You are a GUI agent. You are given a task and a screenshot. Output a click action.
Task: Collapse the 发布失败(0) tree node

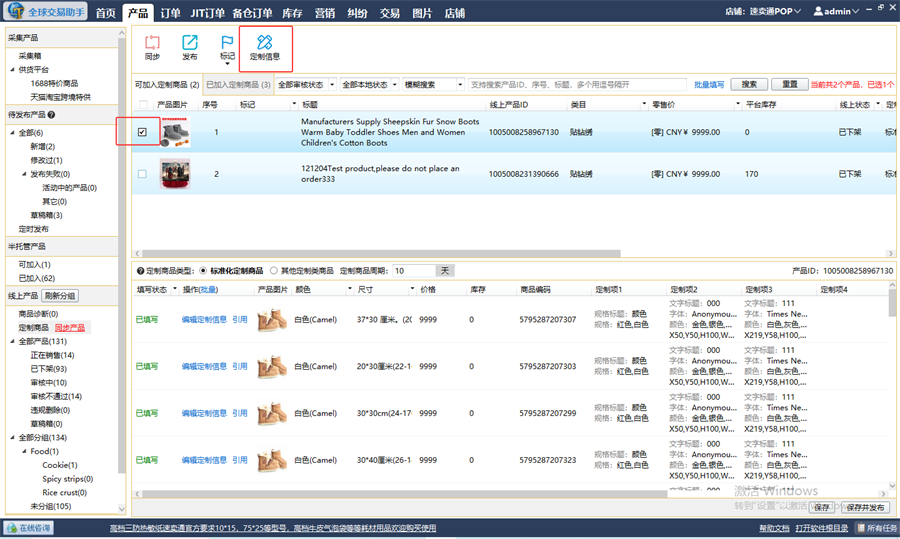tap(24, 174)
